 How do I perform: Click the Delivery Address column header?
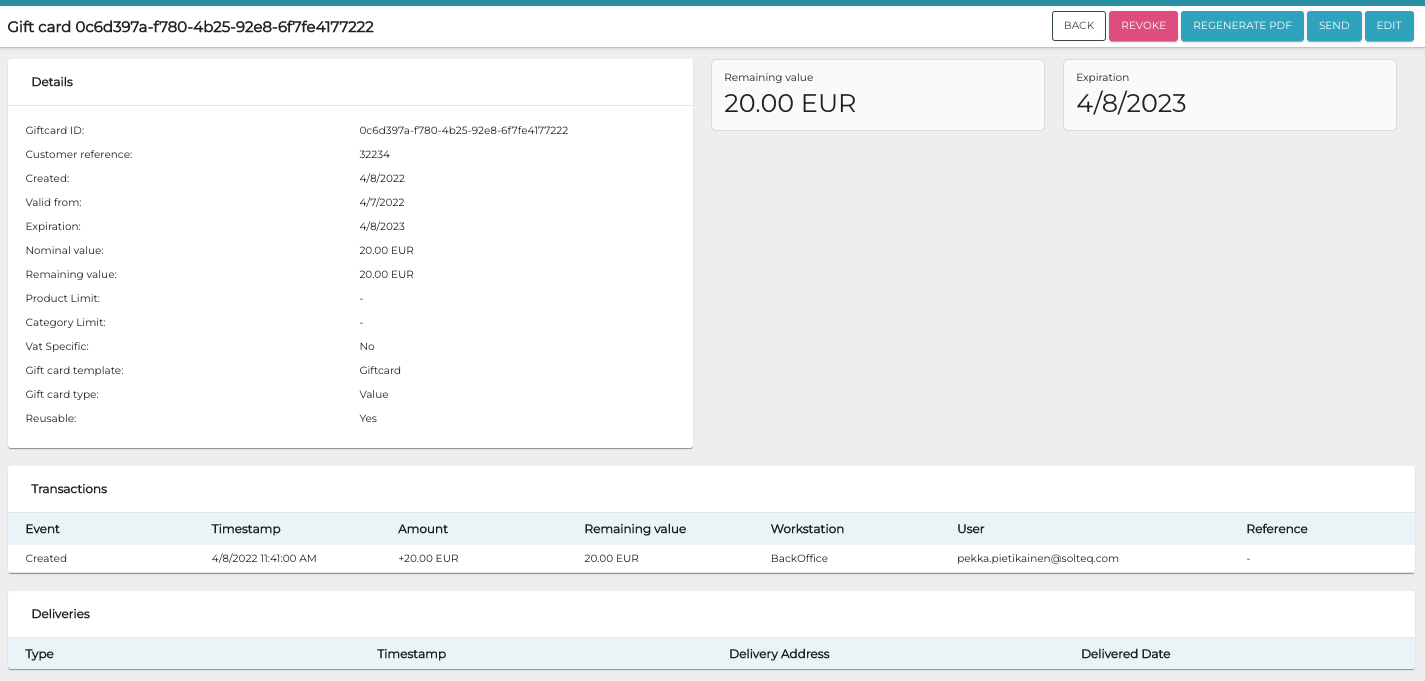point(779,654)
